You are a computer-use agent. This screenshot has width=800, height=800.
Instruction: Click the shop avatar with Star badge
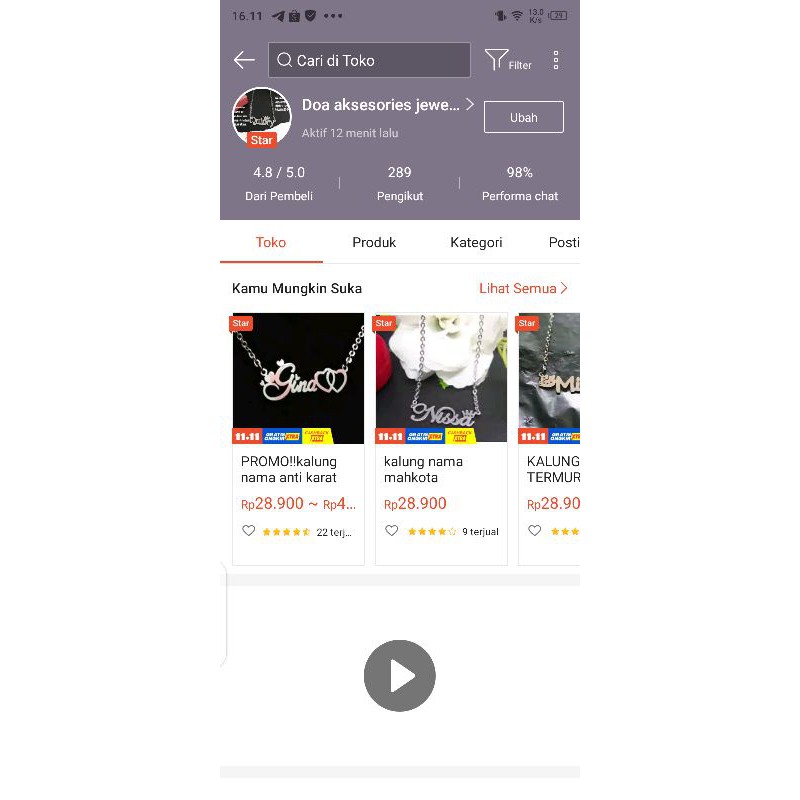click(x=262, y=117)
